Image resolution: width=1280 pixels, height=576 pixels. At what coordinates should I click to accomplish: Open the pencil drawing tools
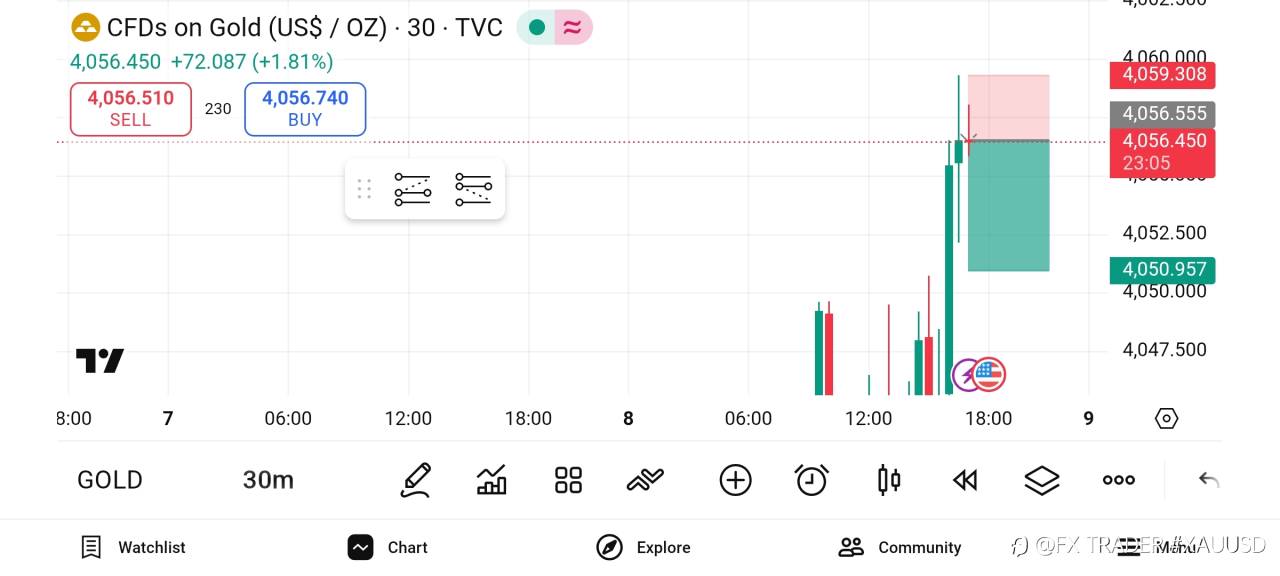point(415,480)
